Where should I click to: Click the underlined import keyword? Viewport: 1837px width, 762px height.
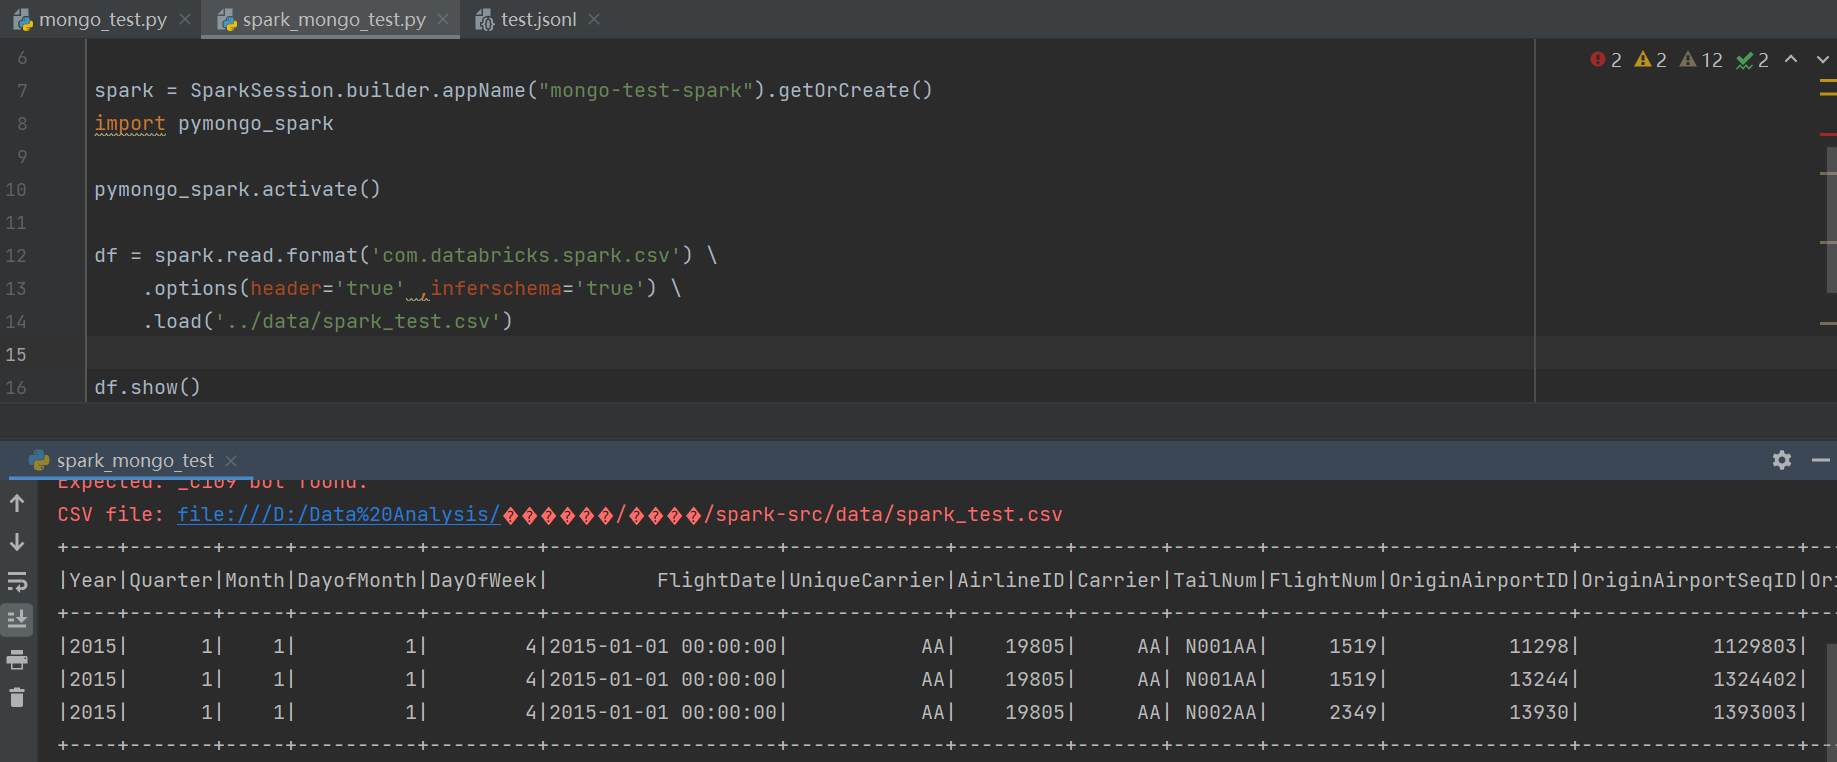(x=130, y=123)
